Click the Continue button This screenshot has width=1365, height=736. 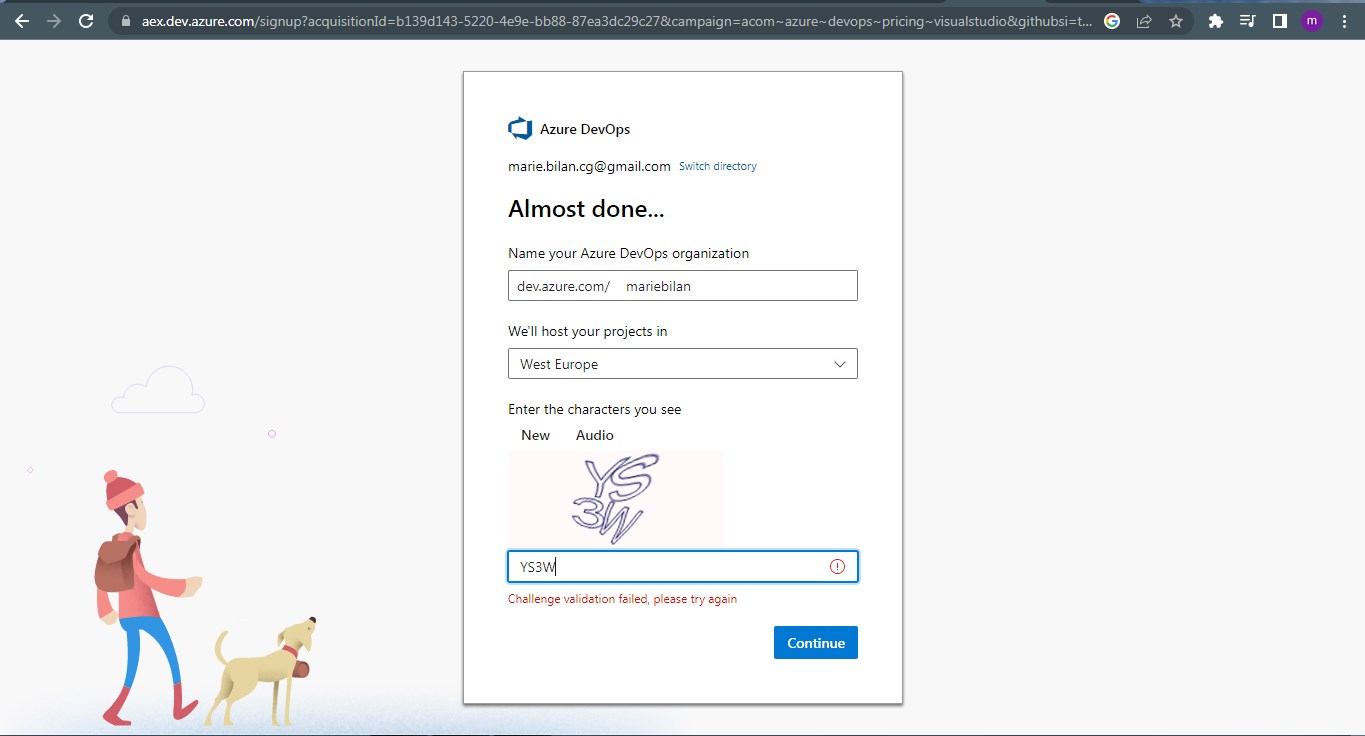815,642
